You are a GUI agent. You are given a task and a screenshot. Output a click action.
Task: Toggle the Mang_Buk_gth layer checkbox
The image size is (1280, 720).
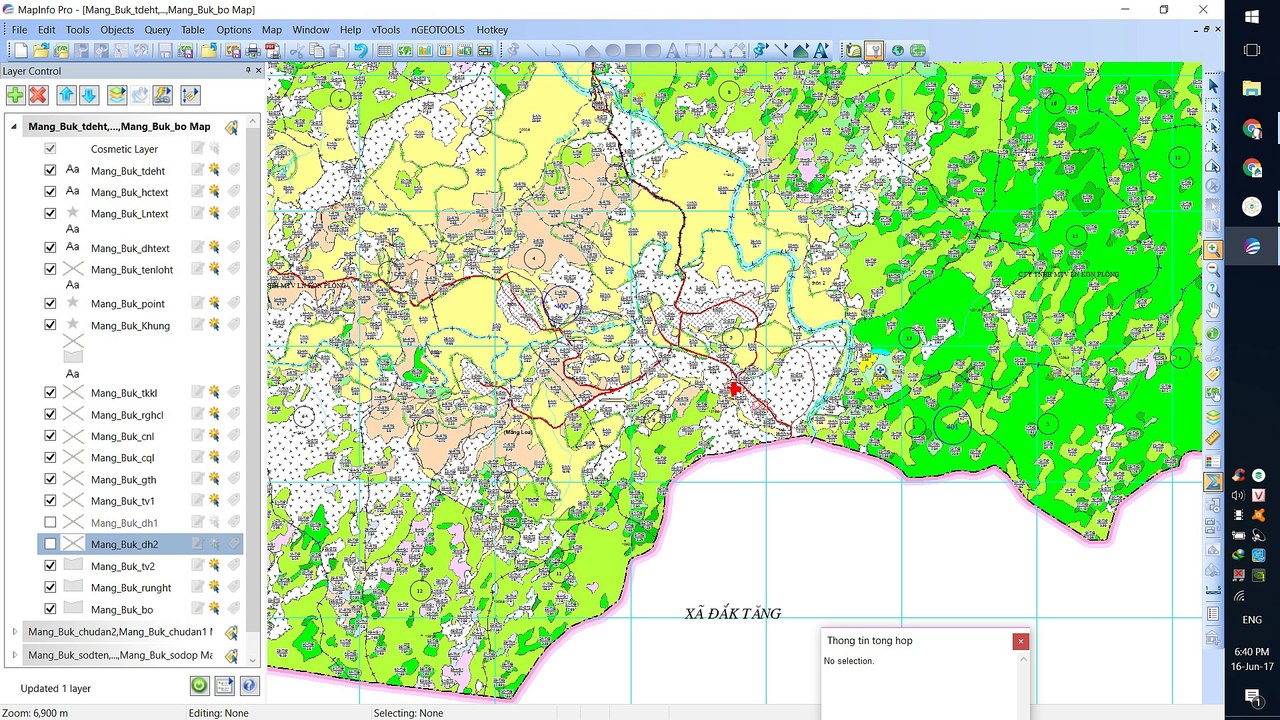50,479
